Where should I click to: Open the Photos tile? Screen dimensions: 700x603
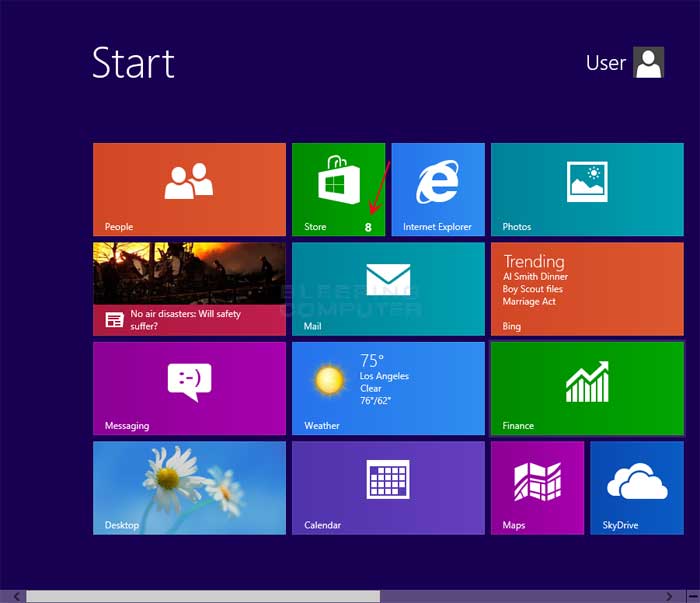coord(587,189)
